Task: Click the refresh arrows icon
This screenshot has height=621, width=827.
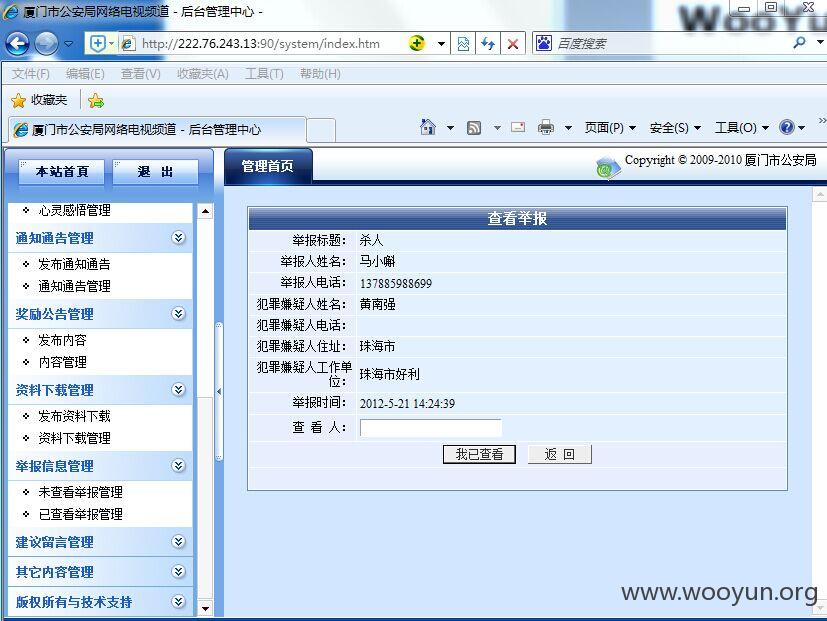Action: [x=488, y=44]
